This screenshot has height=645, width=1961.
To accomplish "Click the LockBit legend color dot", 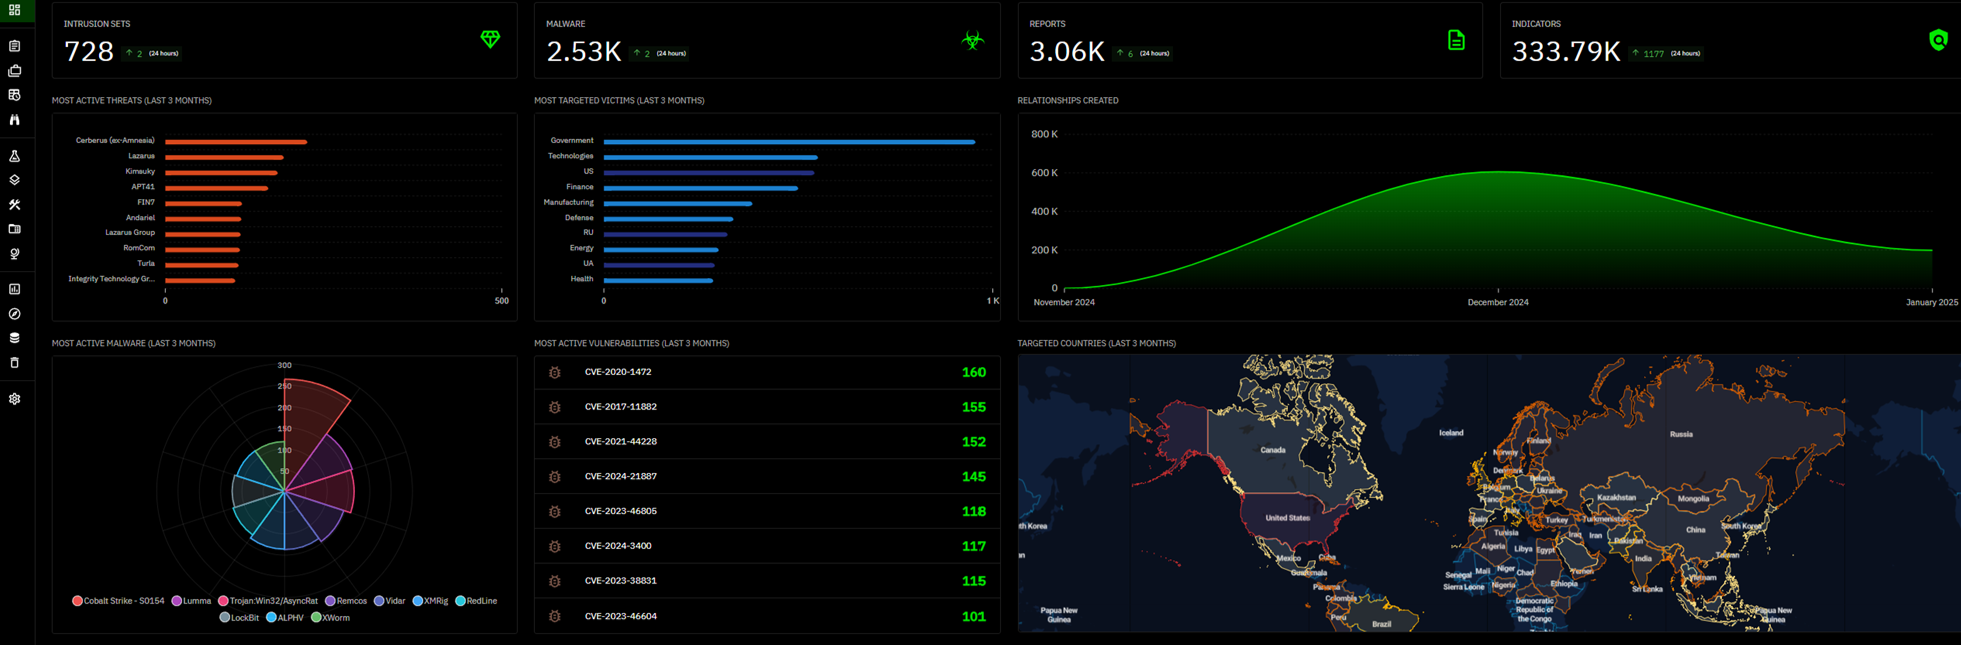I will [225, 618].
